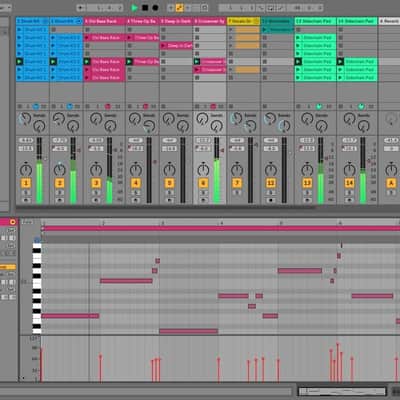This screenshot has height=400, width=400.
Task: Launch track 3 clip in the second scene
Action: [x=87, y=38]
